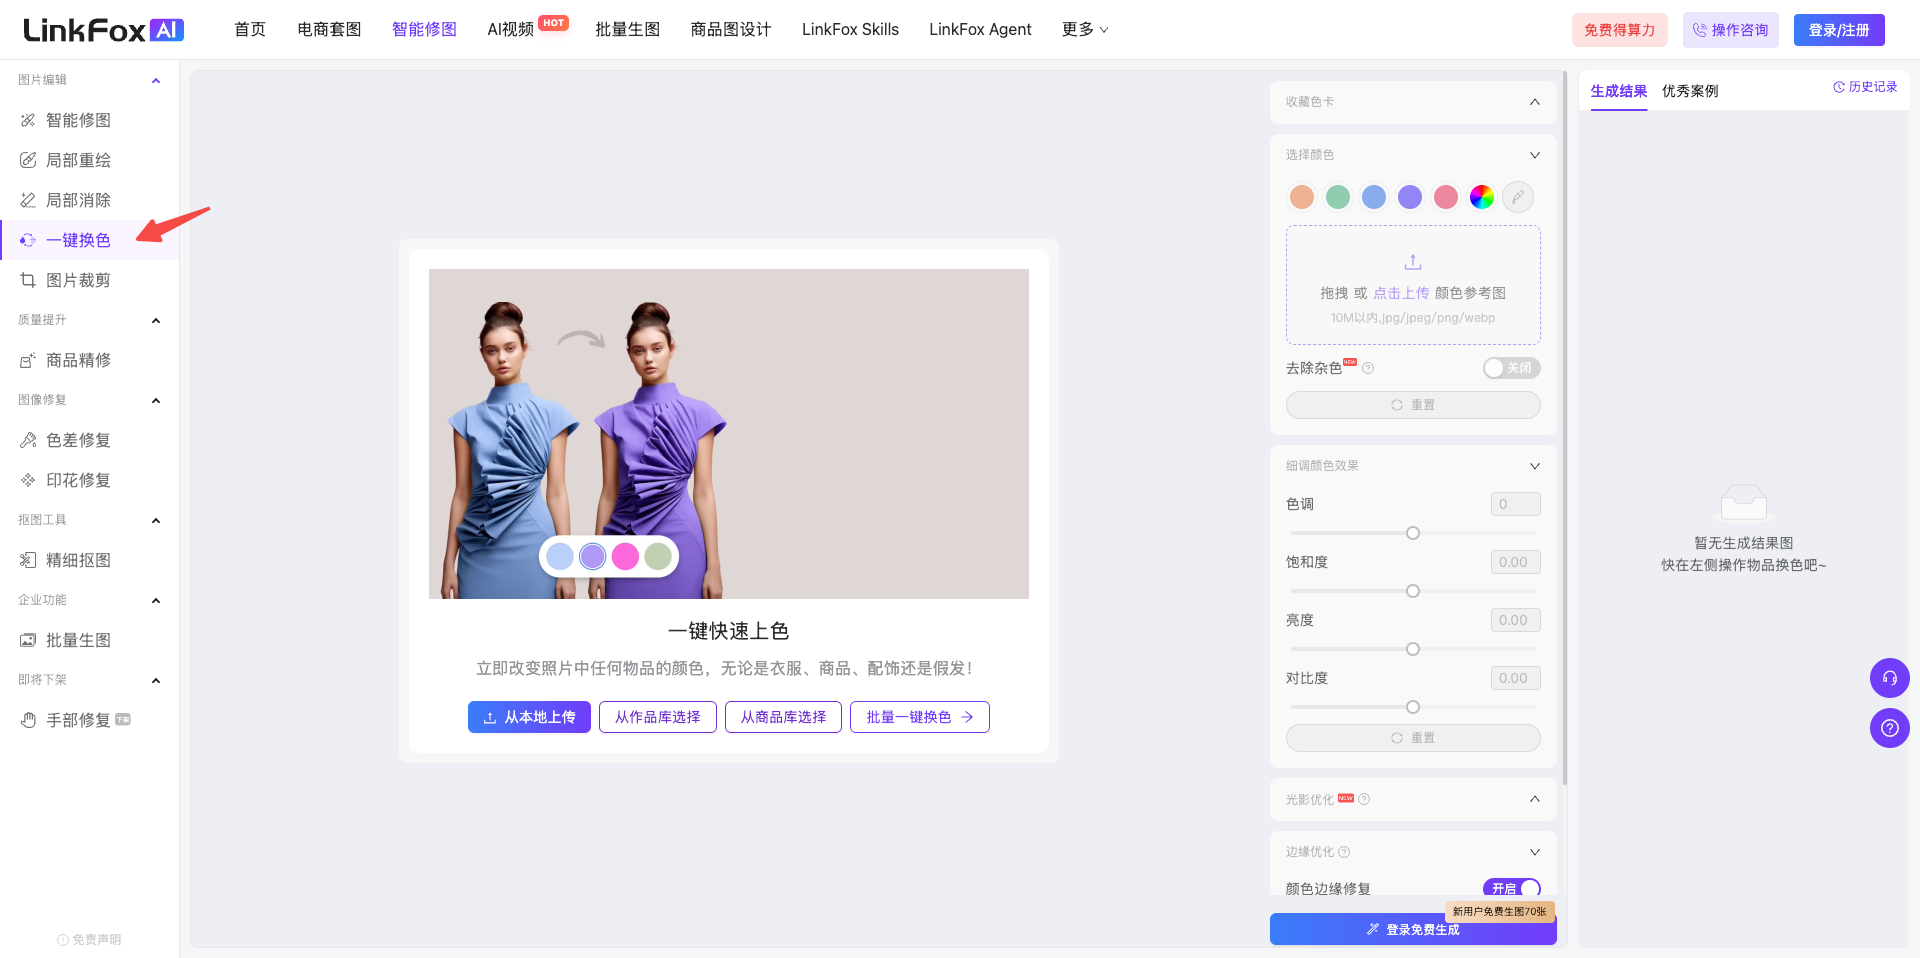Select the orange color swatch

(1302, 197)
